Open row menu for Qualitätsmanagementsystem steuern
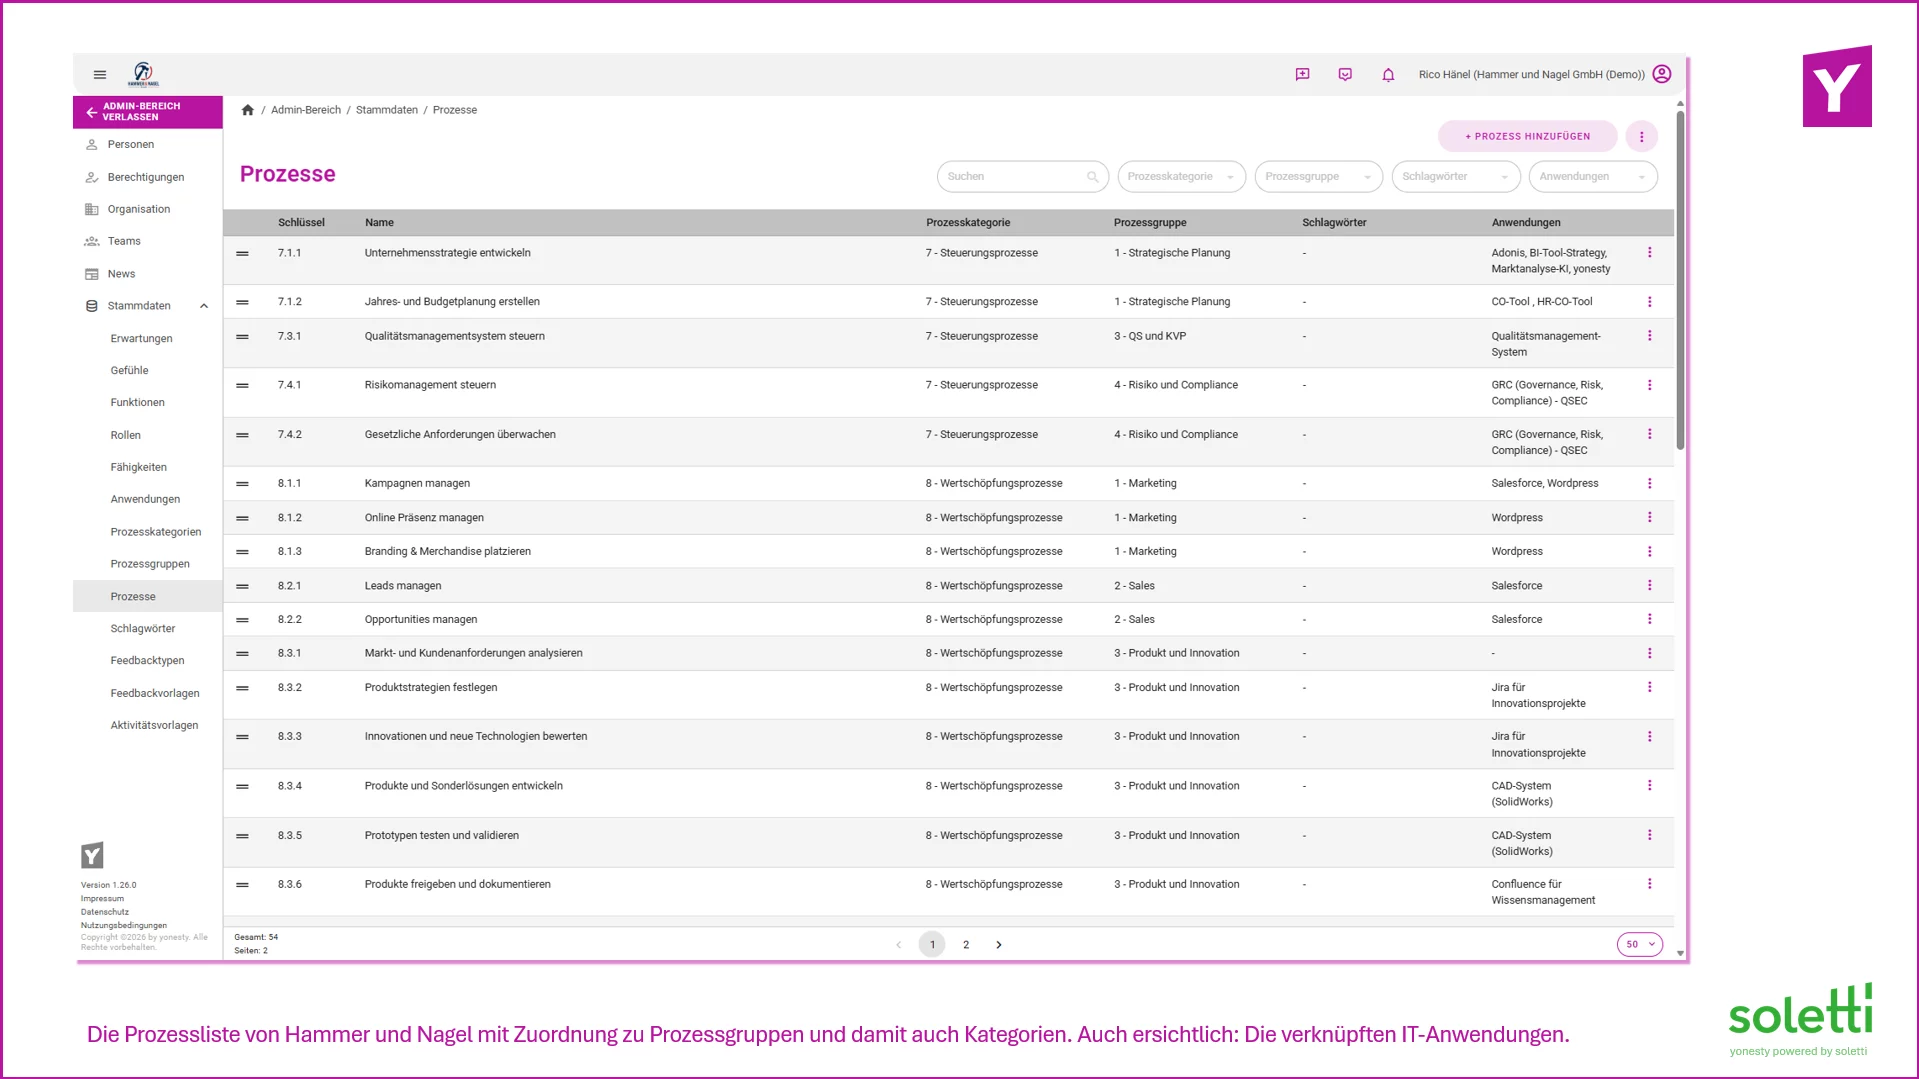1919x1079 pixels. [1650, 336]
